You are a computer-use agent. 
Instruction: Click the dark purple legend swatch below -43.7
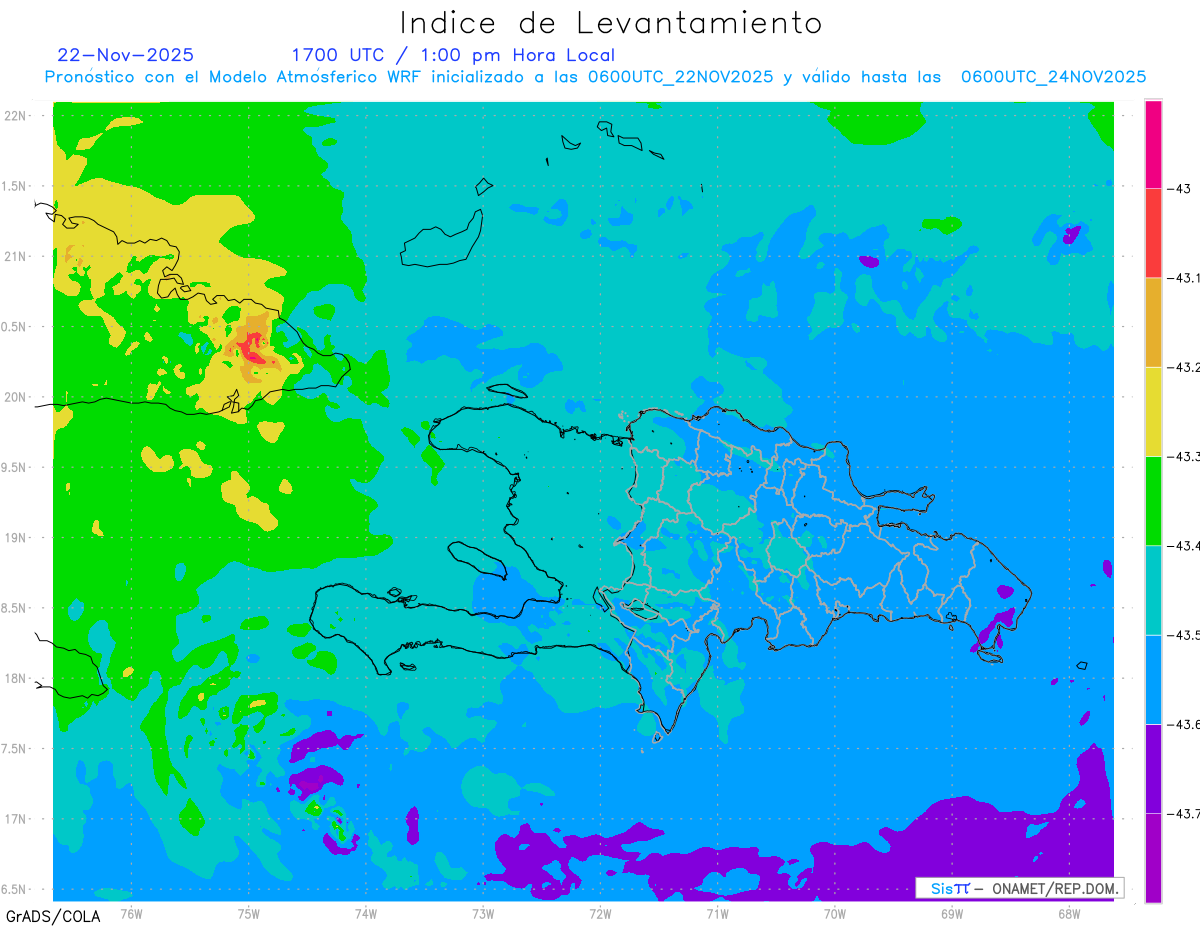tap(1153, 858)
